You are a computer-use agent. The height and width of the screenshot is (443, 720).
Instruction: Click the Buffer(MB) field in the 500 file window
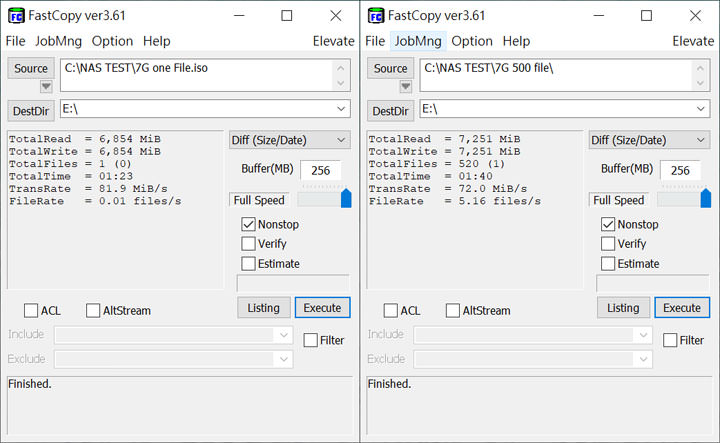680,170
